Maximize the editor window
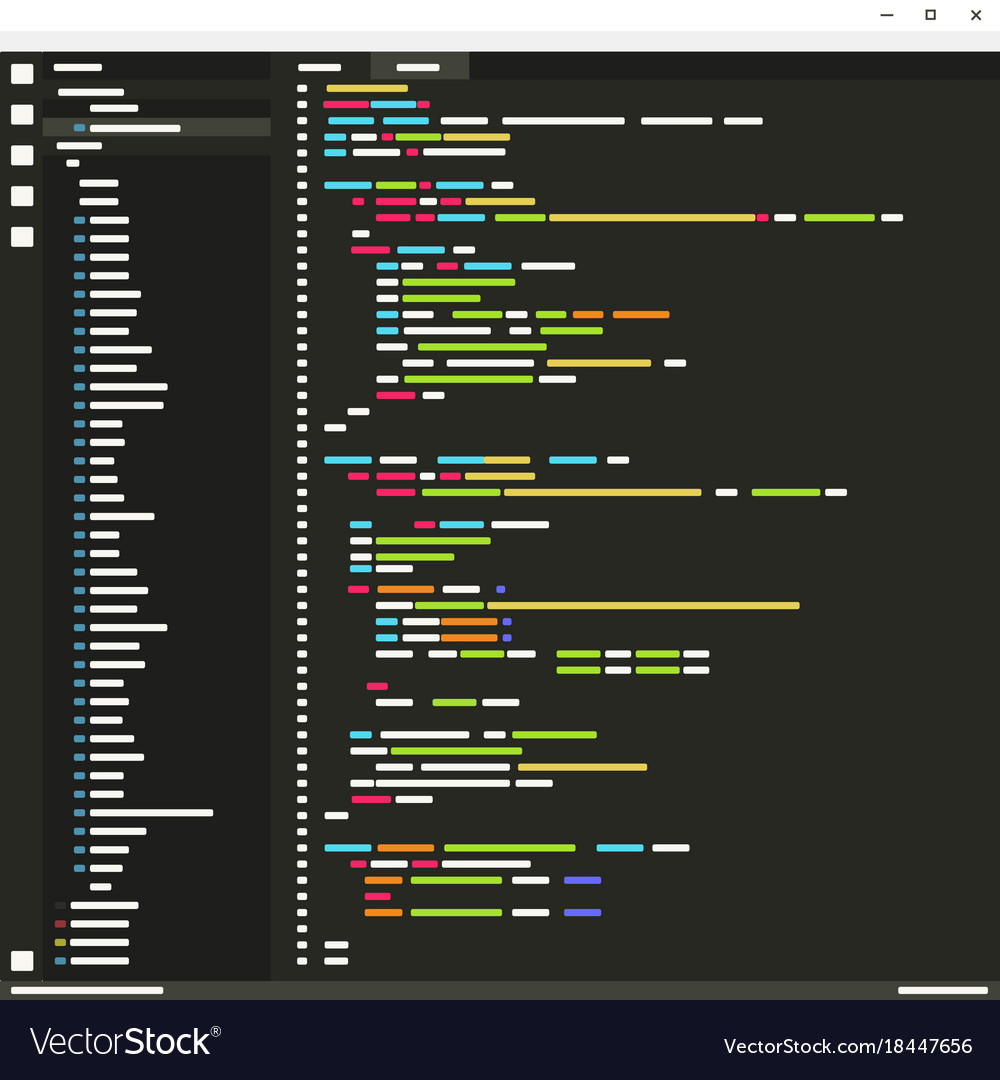1000x1080 pixels. pos(930,15)
